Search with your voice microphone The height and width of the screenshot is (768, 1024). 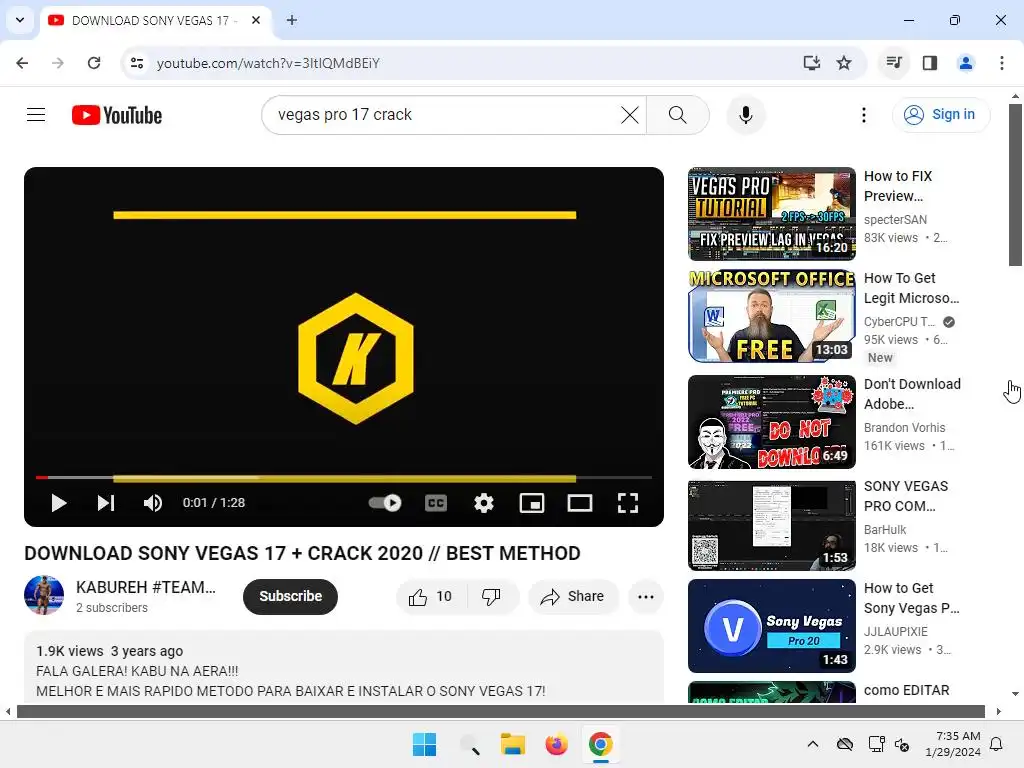(746, 115)
